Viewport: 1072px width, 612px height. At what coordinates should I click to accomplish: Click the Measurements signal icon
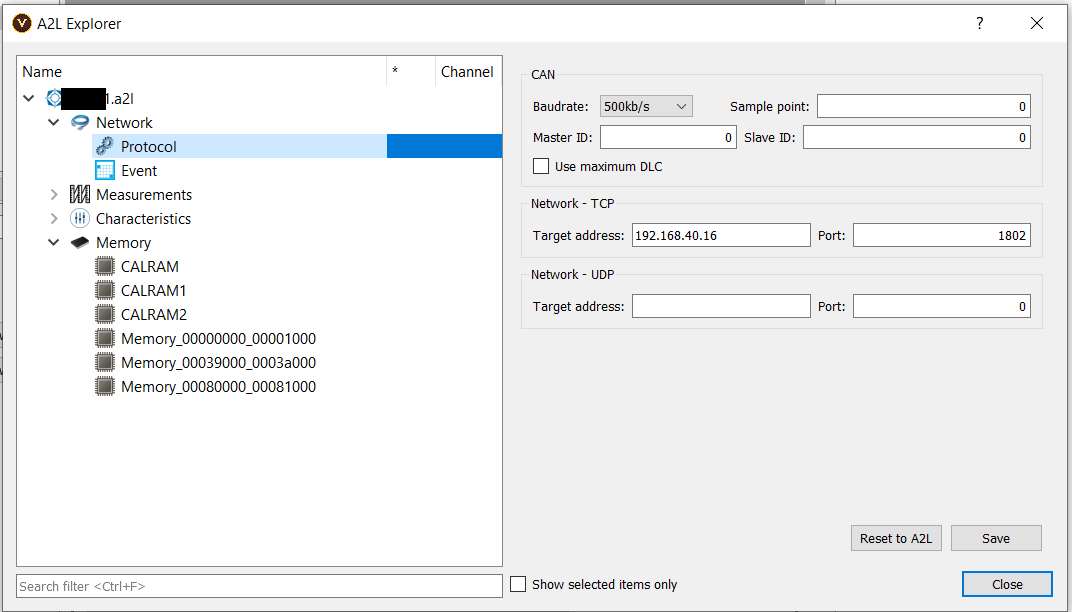pos(80,195)
